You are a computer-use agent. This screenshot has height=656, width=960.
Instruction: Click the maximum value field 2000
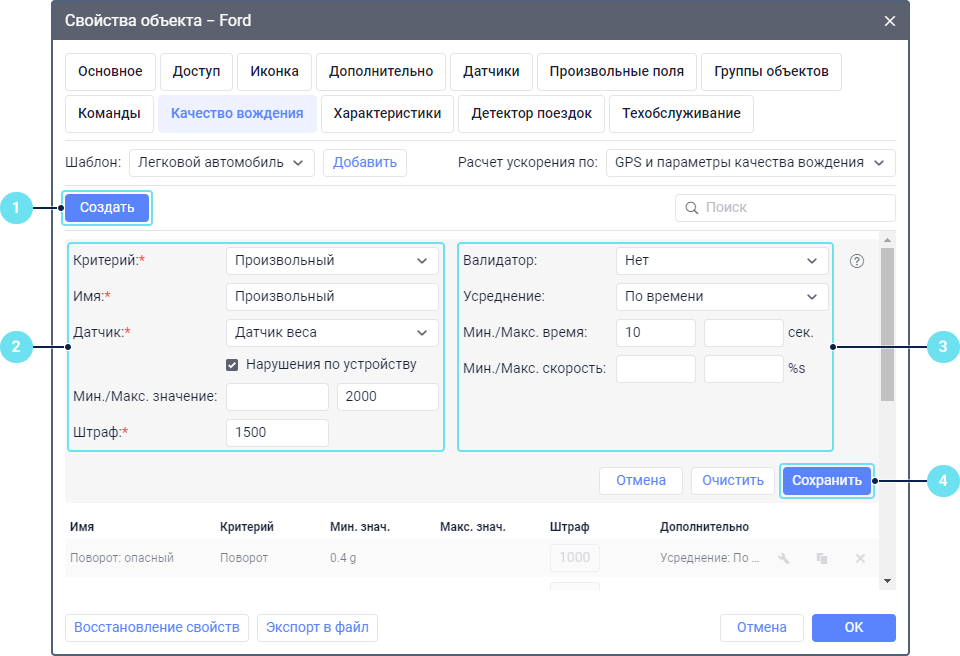388,397
